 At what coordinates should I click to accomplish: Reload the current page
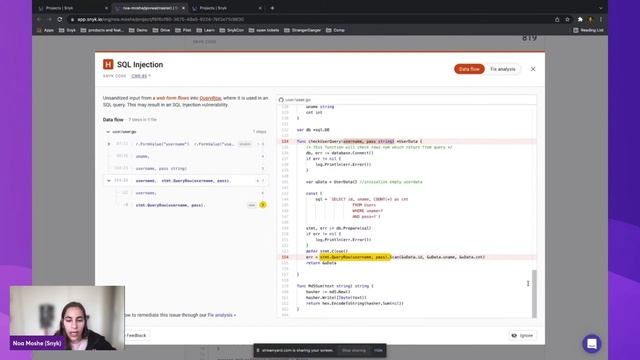pos(60,19)
